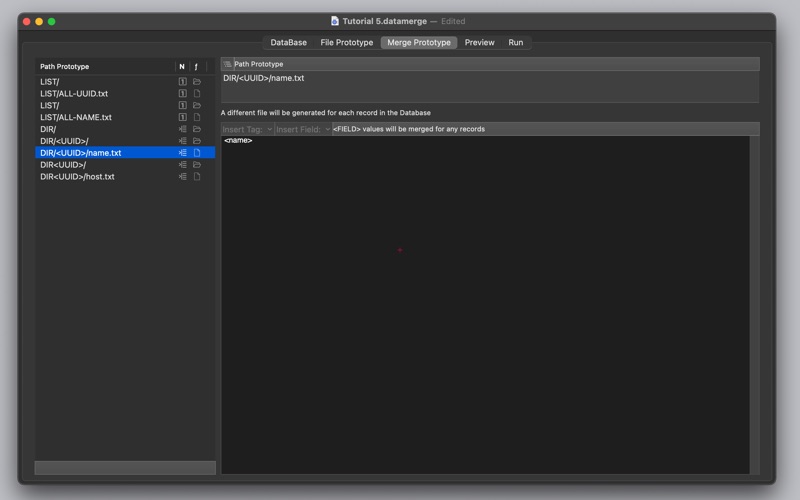Select the DIR/<UUID>/name.txt path row

click(x=125, y=153)
